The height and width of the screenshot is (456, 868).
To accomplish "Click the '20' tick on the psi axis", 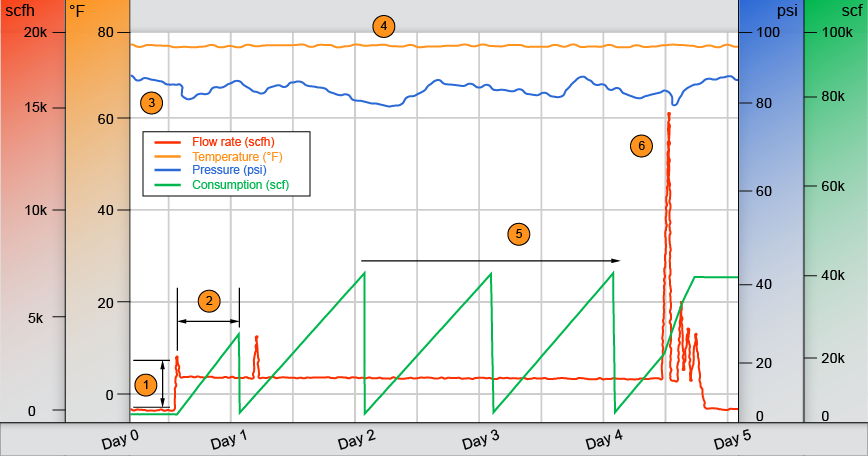I will click(x=764, y=364).
